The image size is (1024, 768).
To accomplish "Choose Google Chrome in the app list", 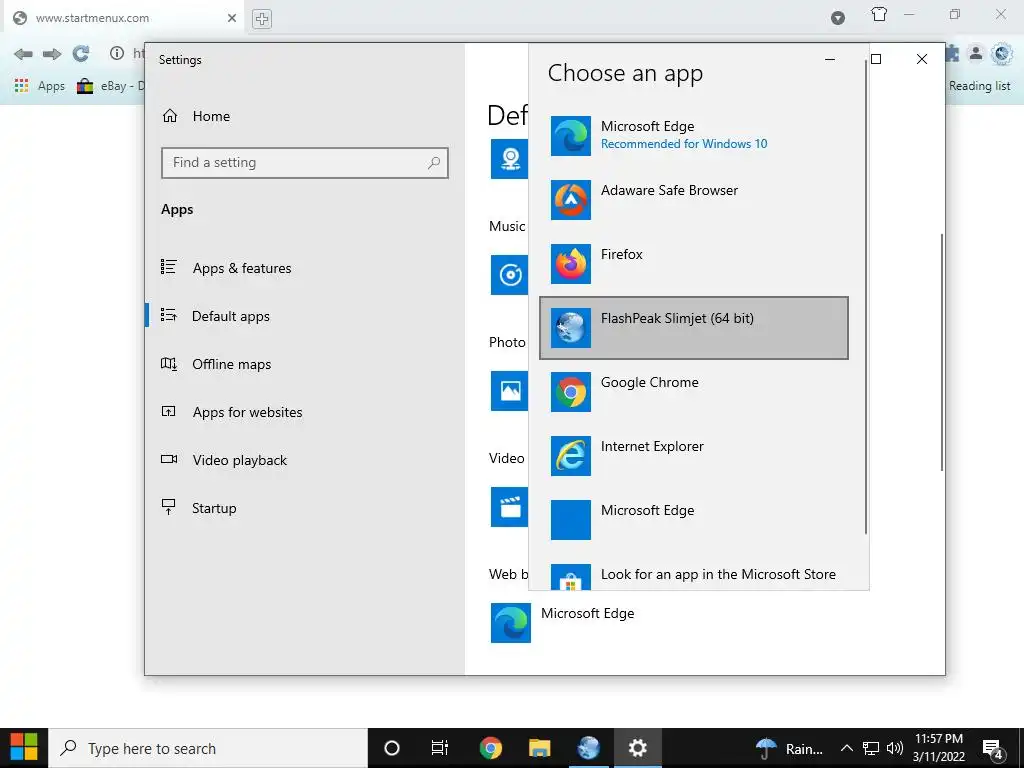I will coord(694,392).
